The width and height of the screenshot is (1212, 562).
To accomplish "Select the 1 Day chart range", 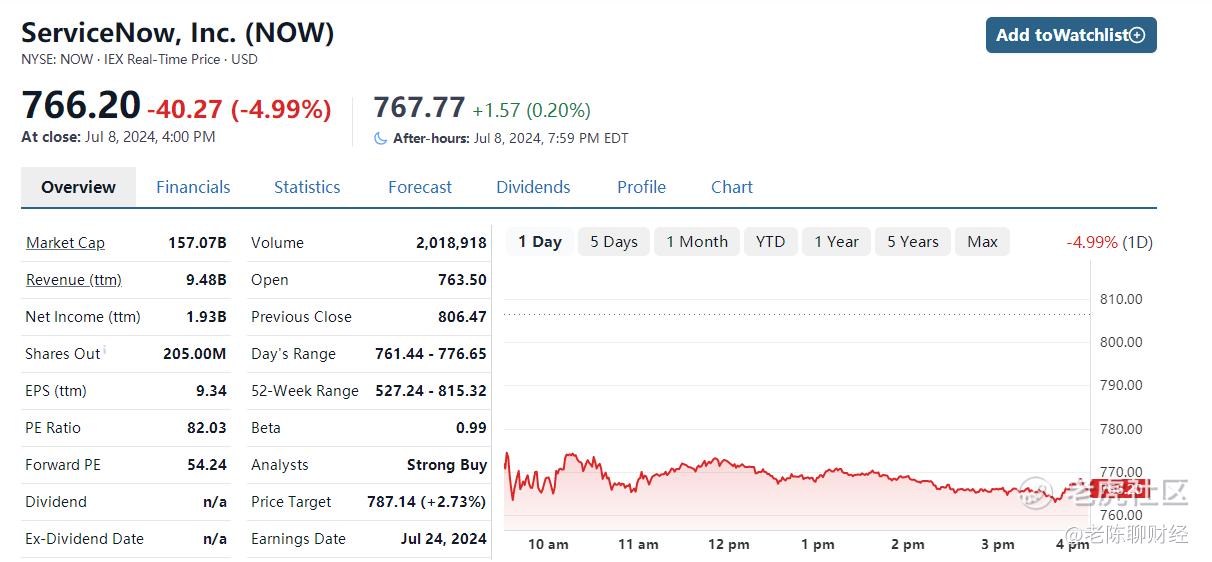I will click(540, 242).
